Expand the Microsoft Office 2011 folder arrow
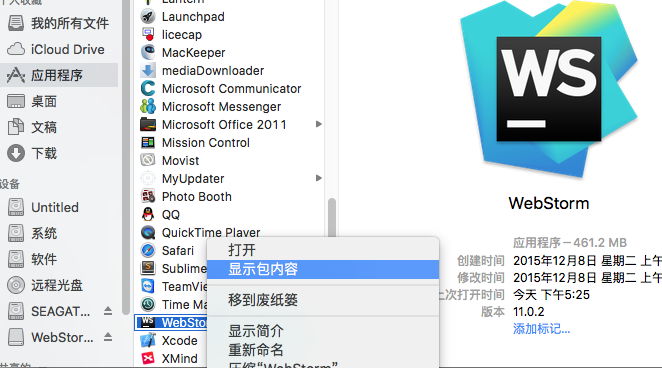The width and height of the screenshot is (662, 368). pyautogui.click(x=319, y=124)
